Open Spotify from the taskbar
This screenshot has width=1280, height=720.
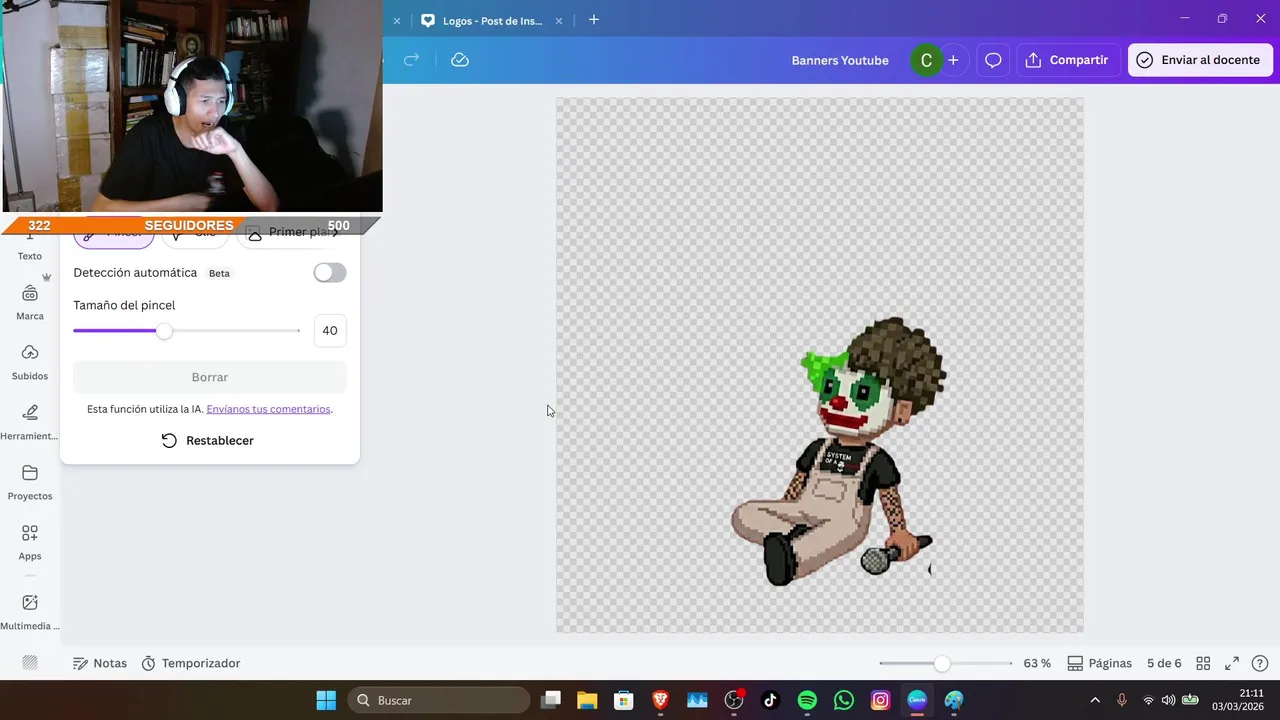[807, 700]
